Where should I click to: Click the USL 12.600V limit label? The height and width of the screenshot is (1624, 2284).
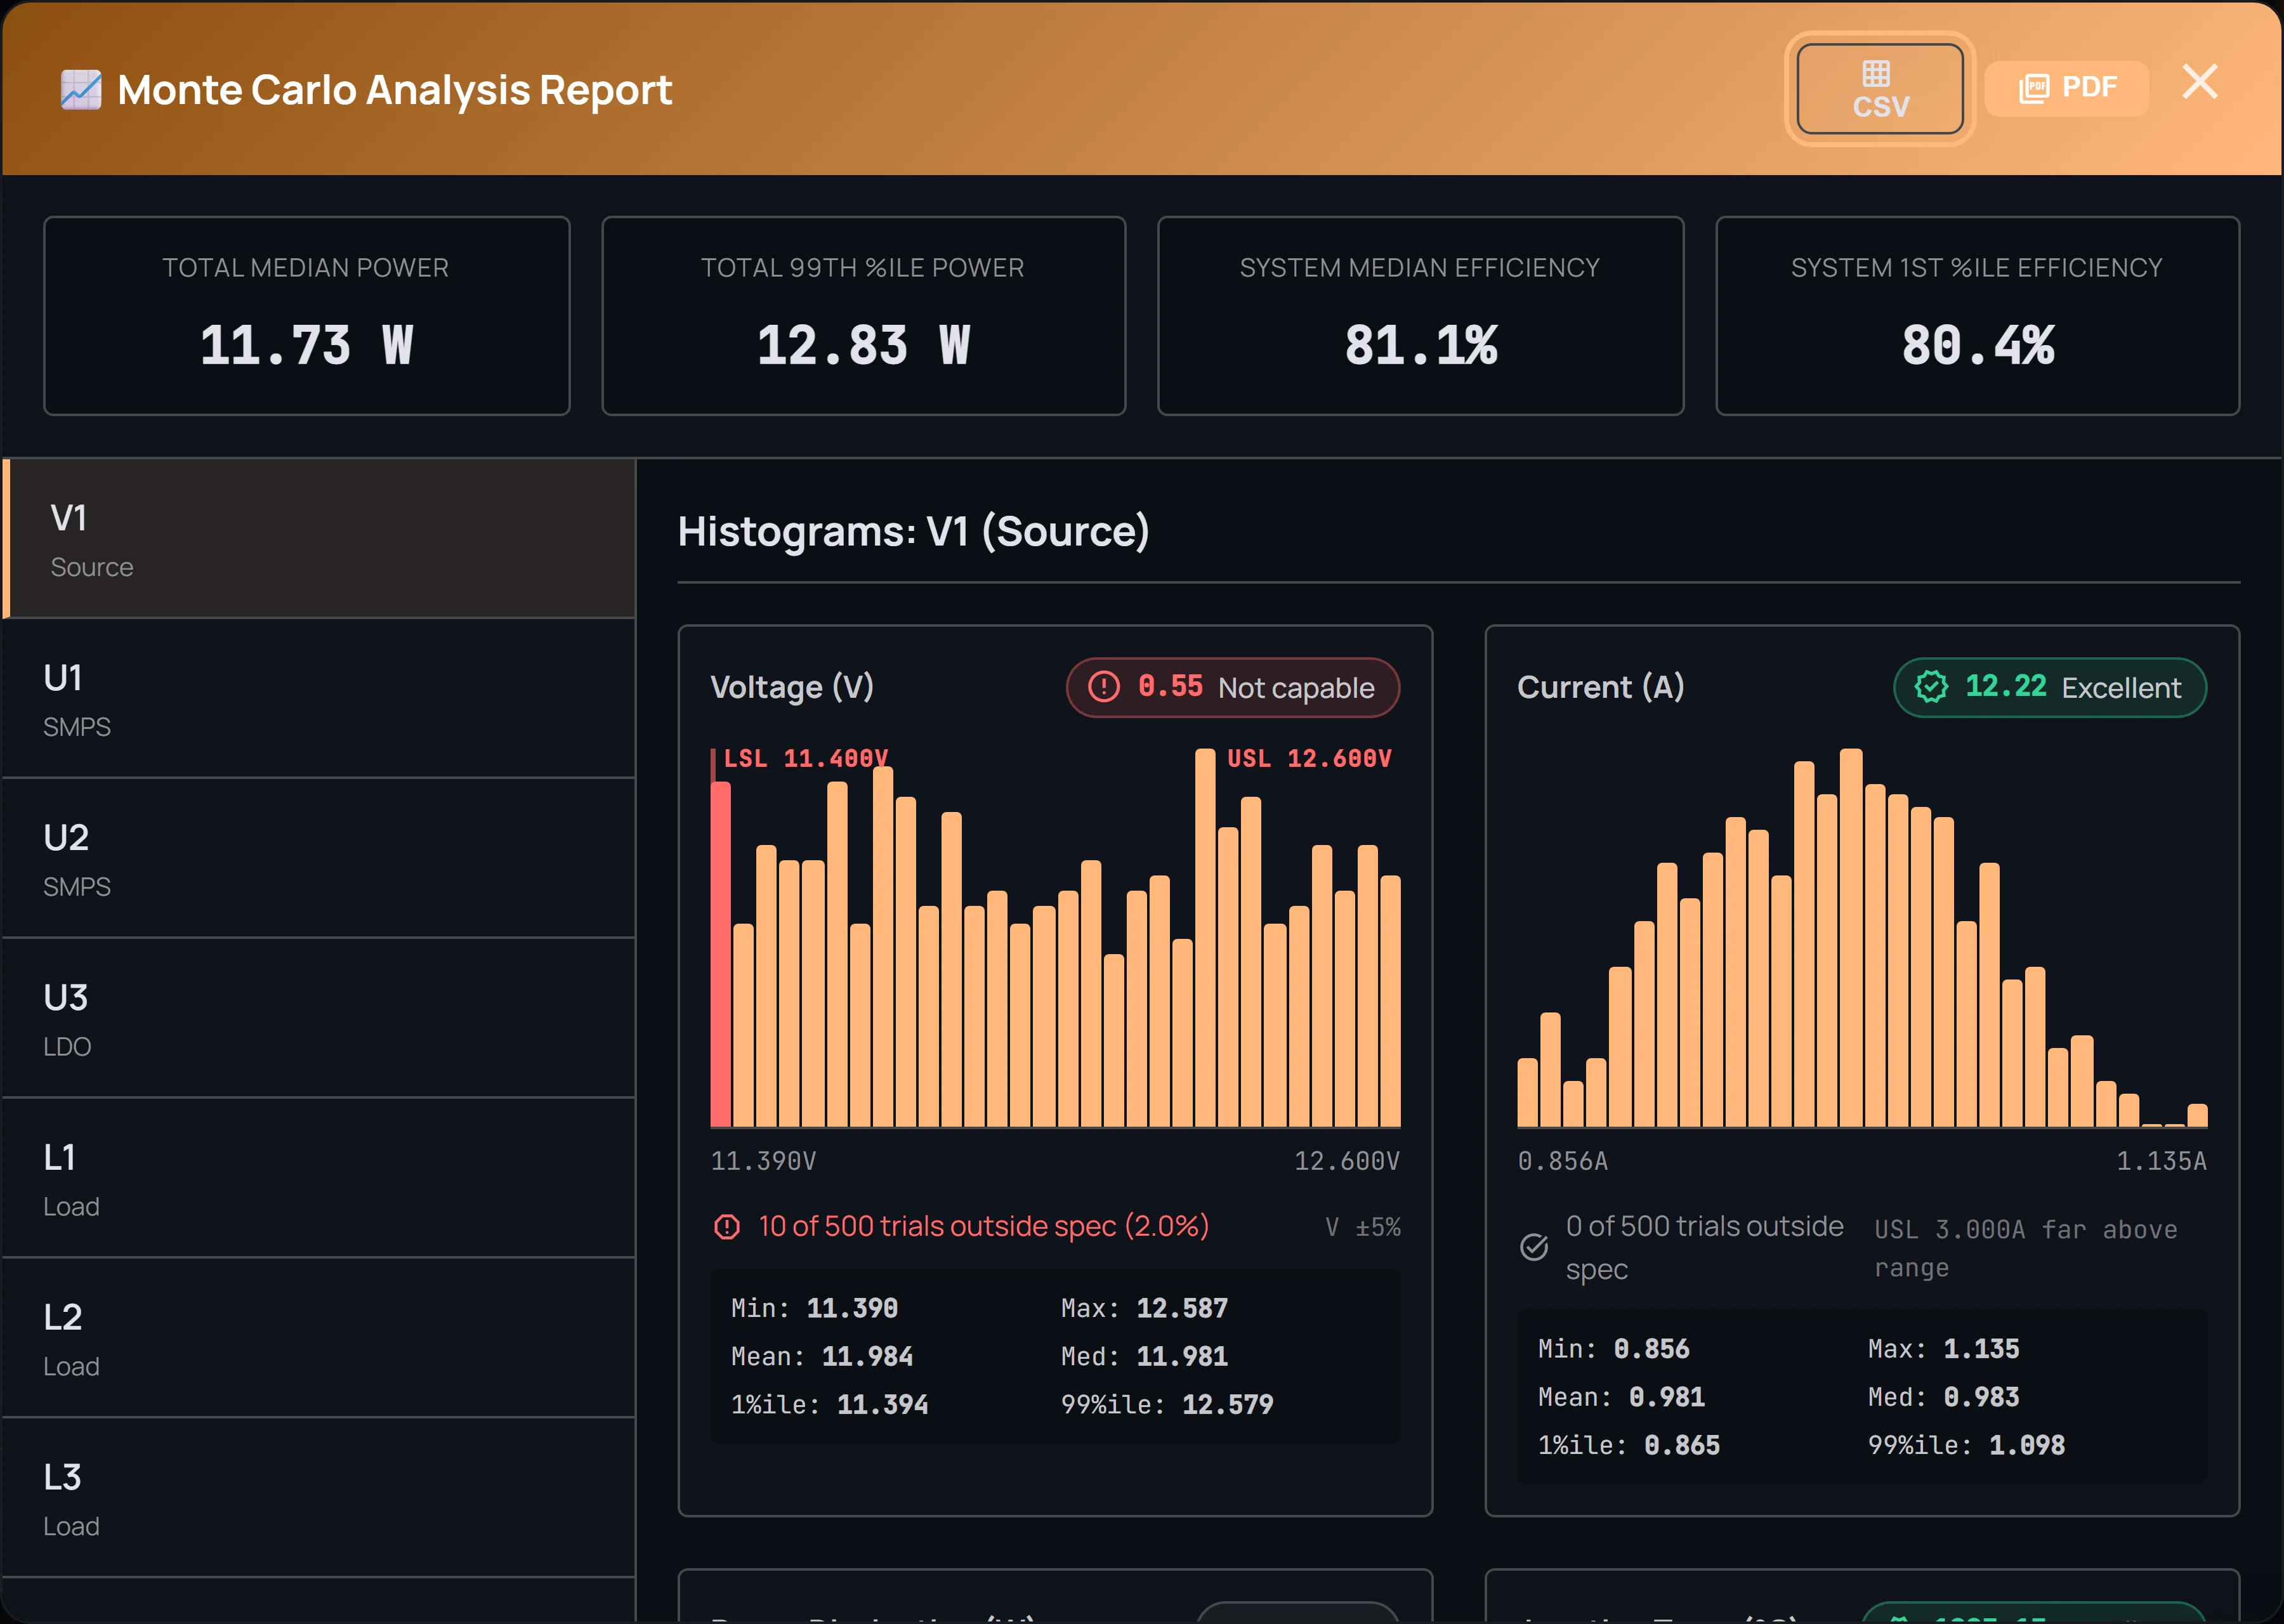1309,758
